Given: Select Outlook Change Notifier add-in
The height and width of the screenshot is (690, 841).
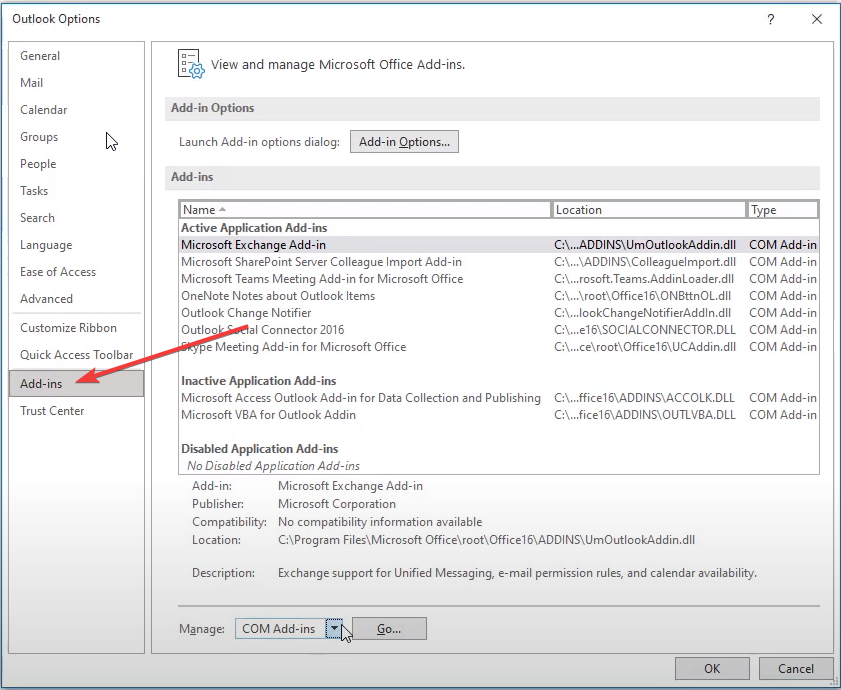Looking at the screenshot, I should click(x=499, y=313).
